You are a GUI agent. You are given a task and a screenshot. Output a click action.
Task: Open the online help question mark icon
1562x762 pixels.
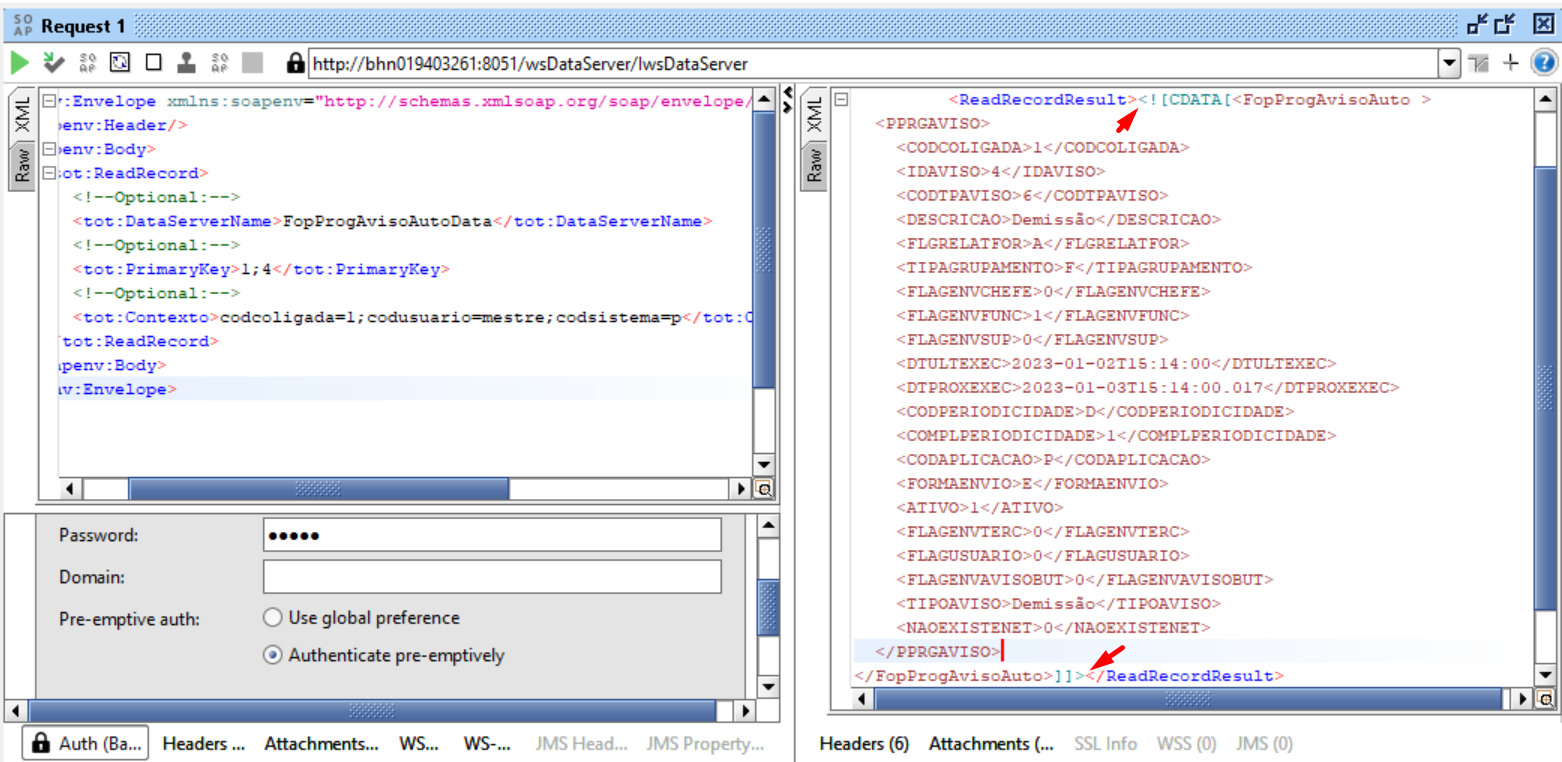1543,63
